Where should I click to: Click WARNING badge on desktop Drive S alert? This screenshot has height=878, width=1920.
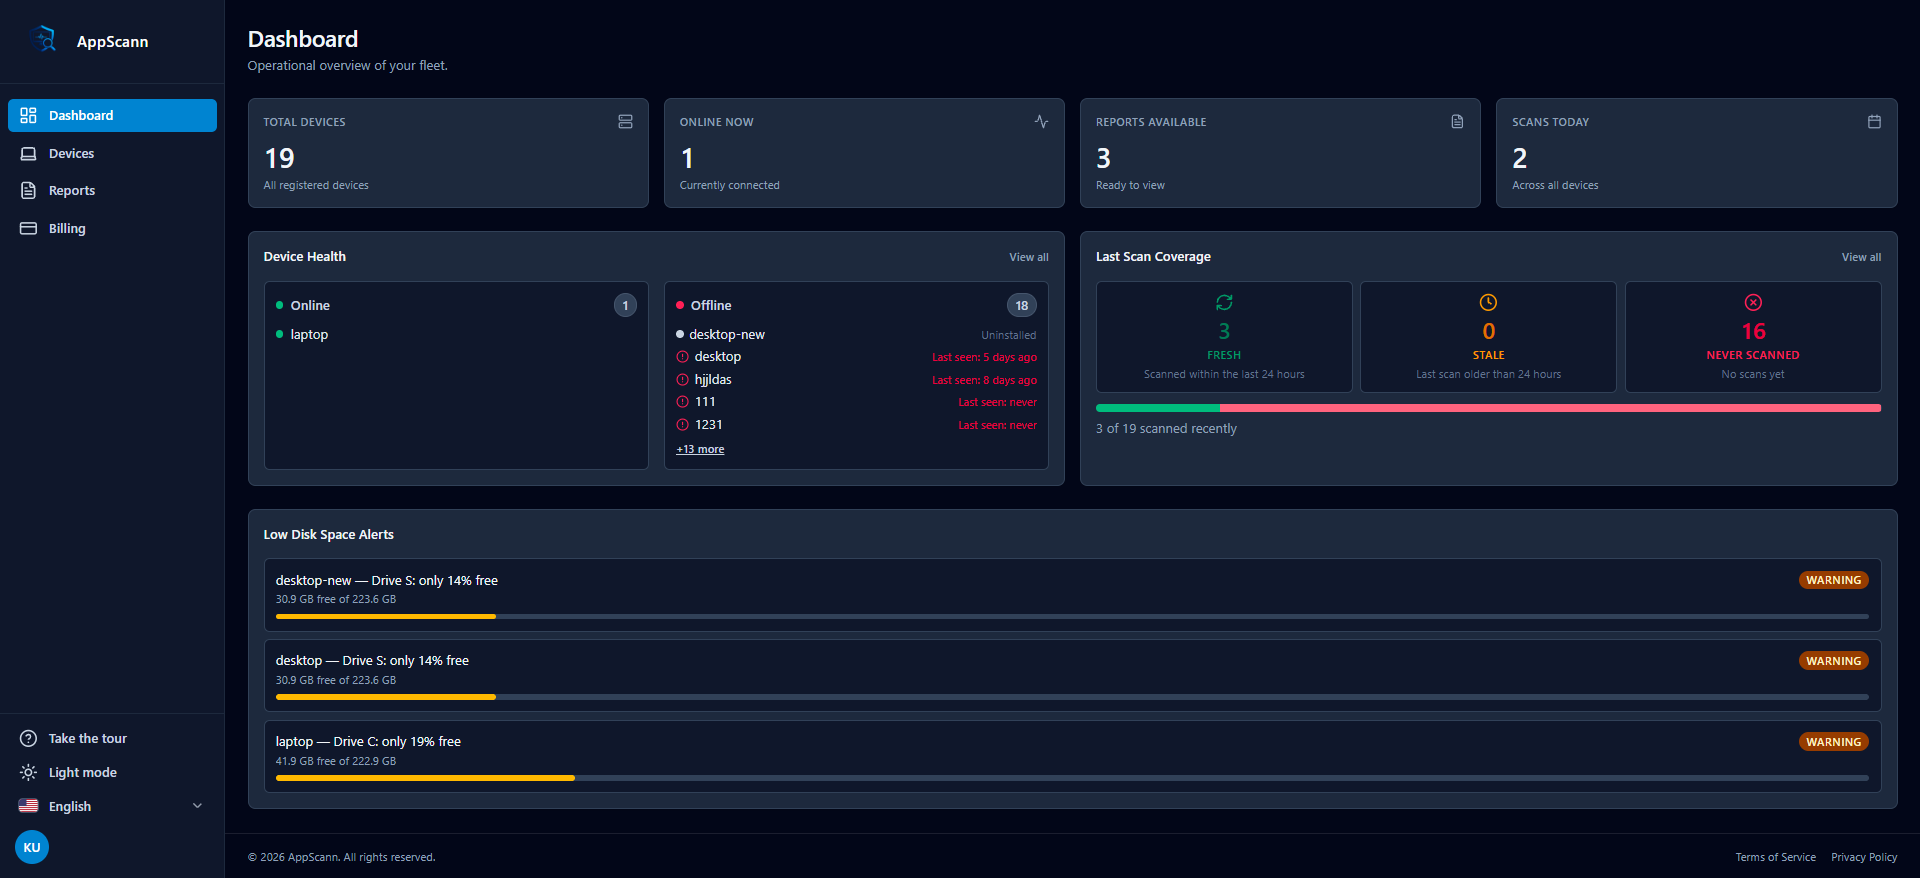[1833, 661]
